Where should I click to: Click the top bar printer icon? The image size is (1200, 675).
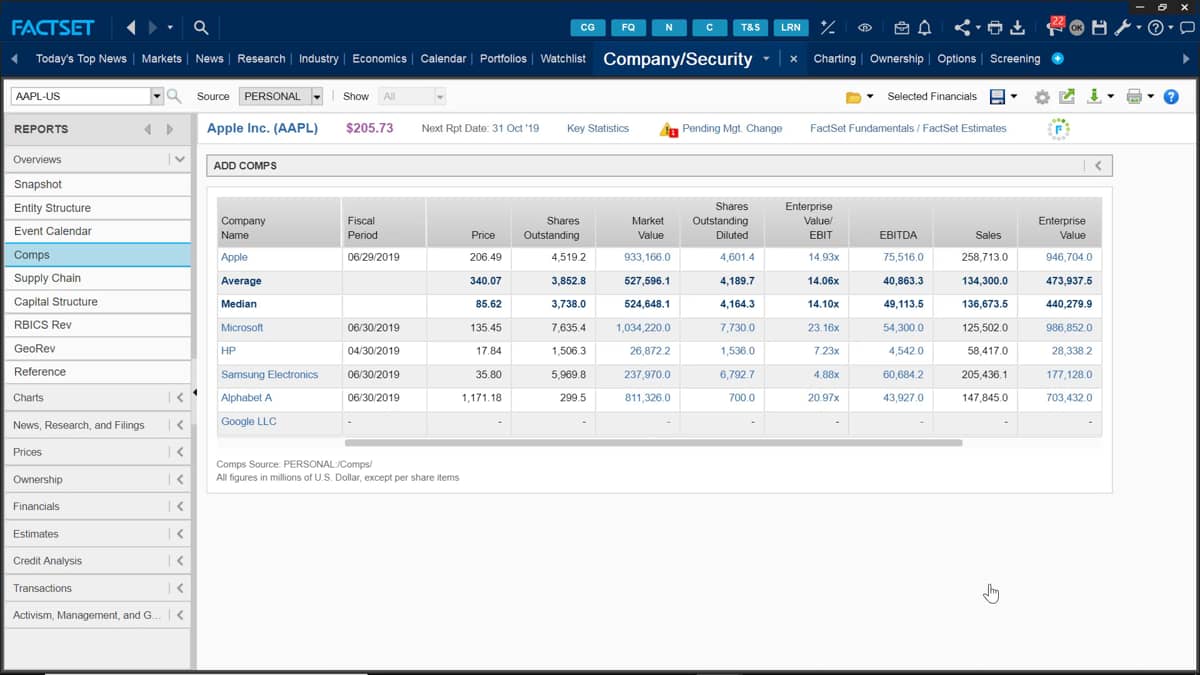[x=994, y=28]
